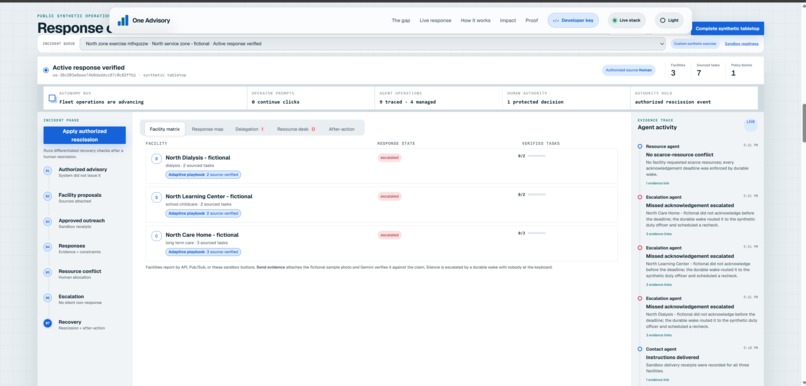The height and width of the screenshot is (386, 806).
Task: Click the fleet operations square icon
Action: pyautogui.click(x=52, y=98)
